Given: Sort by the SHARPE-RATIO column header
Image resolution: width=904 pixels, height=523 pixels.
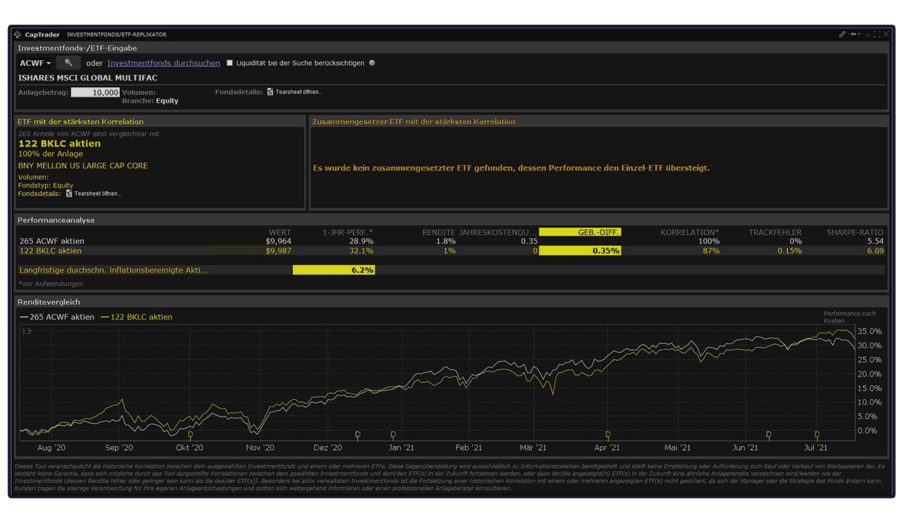Looking at the screenshot, I should click(x=855, y=232).
